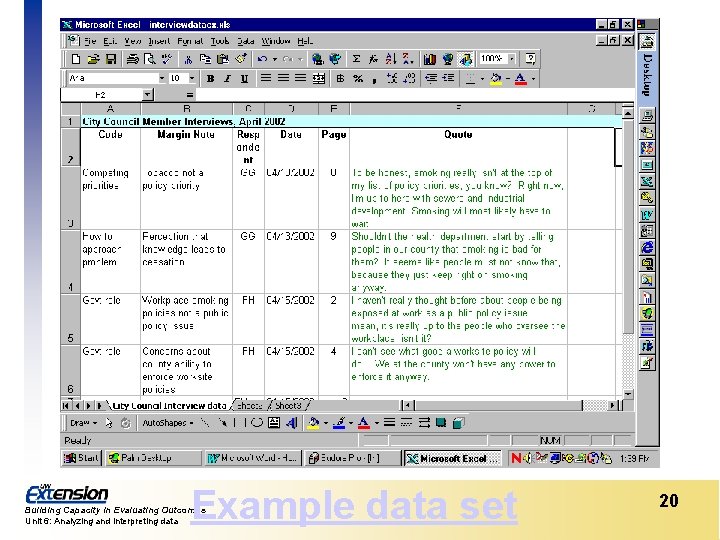Open the Chart Wizard icon
The image size is (720, 540).
pyautogui.click(x=429, y=59)
